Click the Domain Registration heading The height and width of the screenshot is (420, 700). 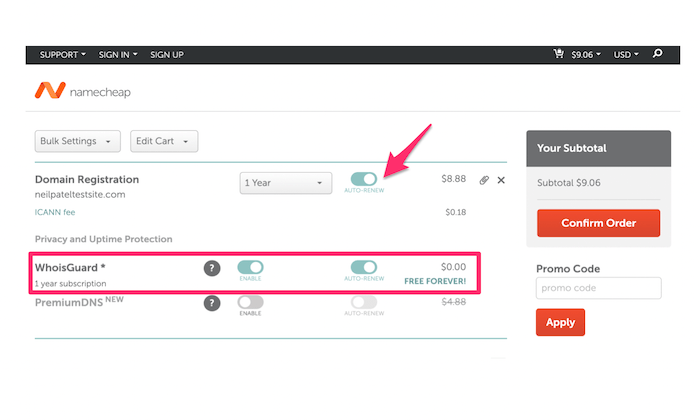point(87,179)
